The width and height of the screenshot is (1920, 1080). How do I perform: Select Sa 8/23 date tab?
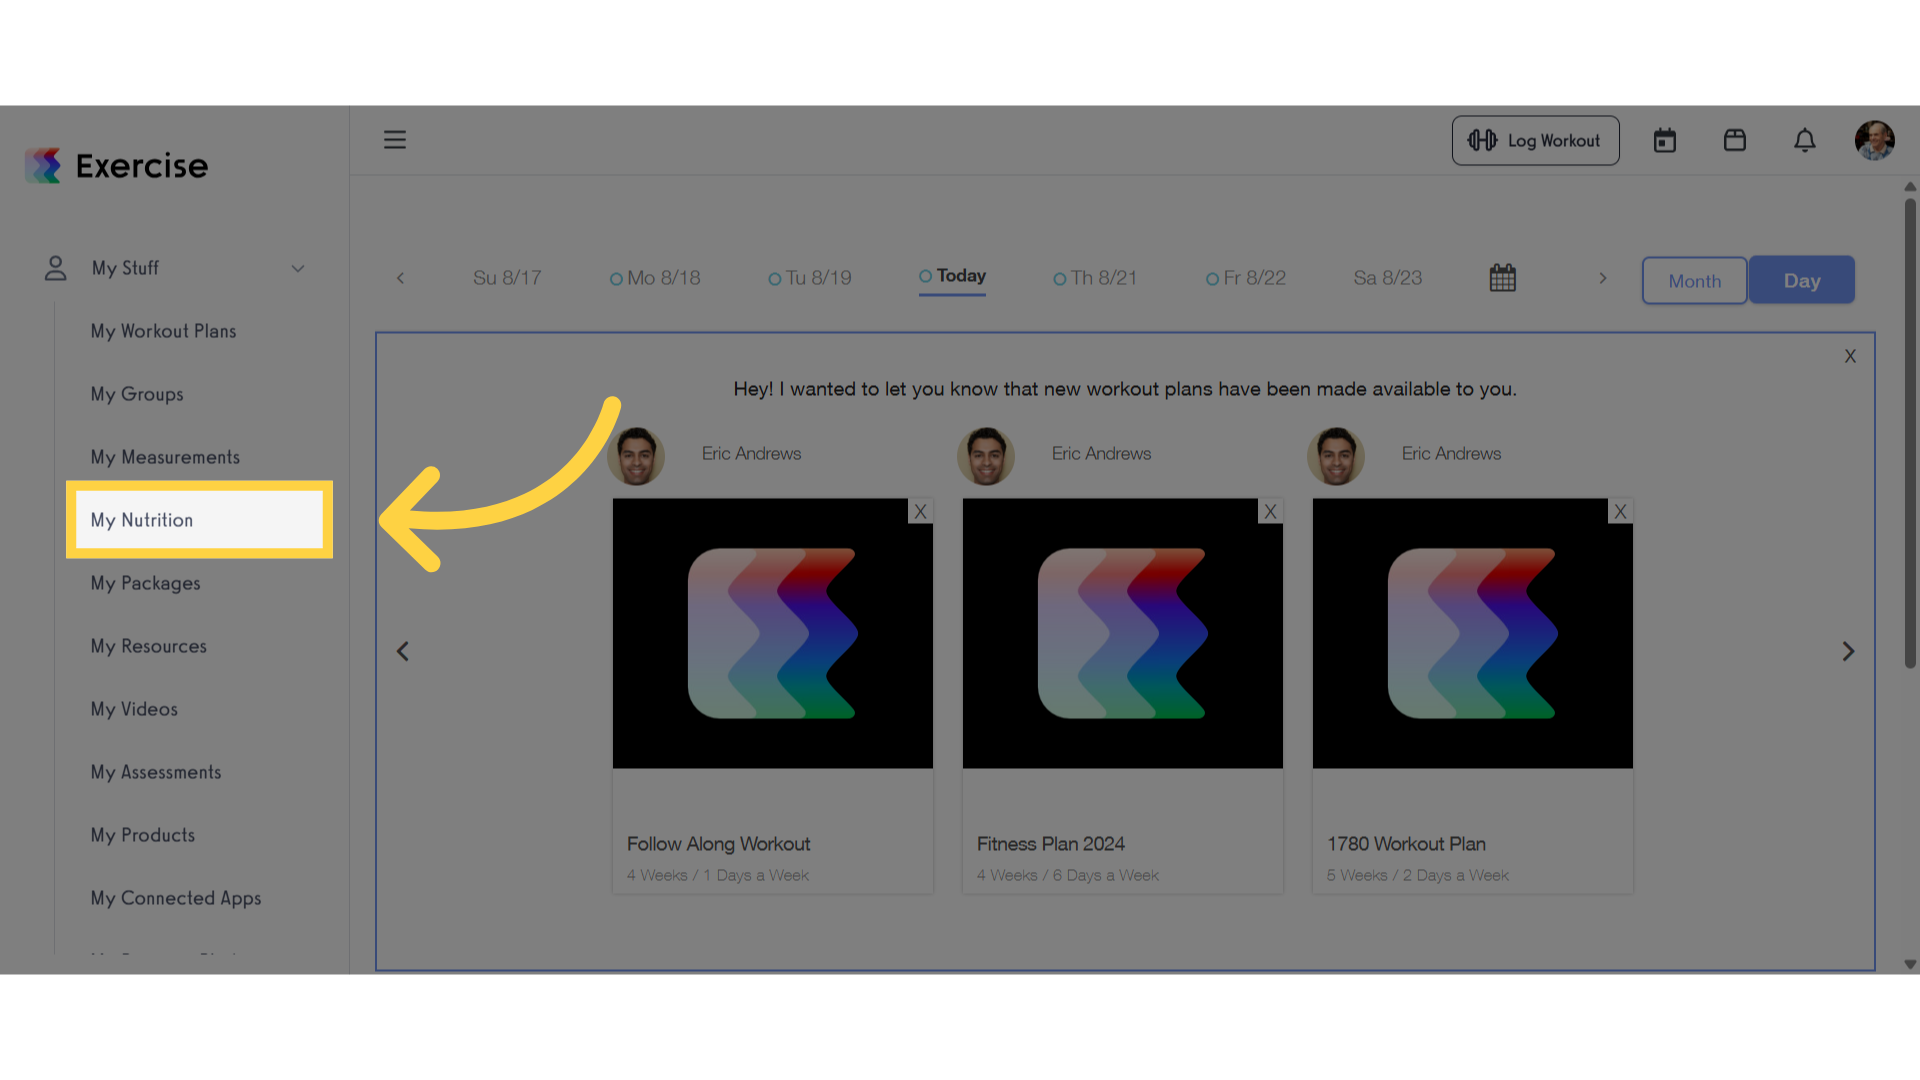click(1388, 278)
